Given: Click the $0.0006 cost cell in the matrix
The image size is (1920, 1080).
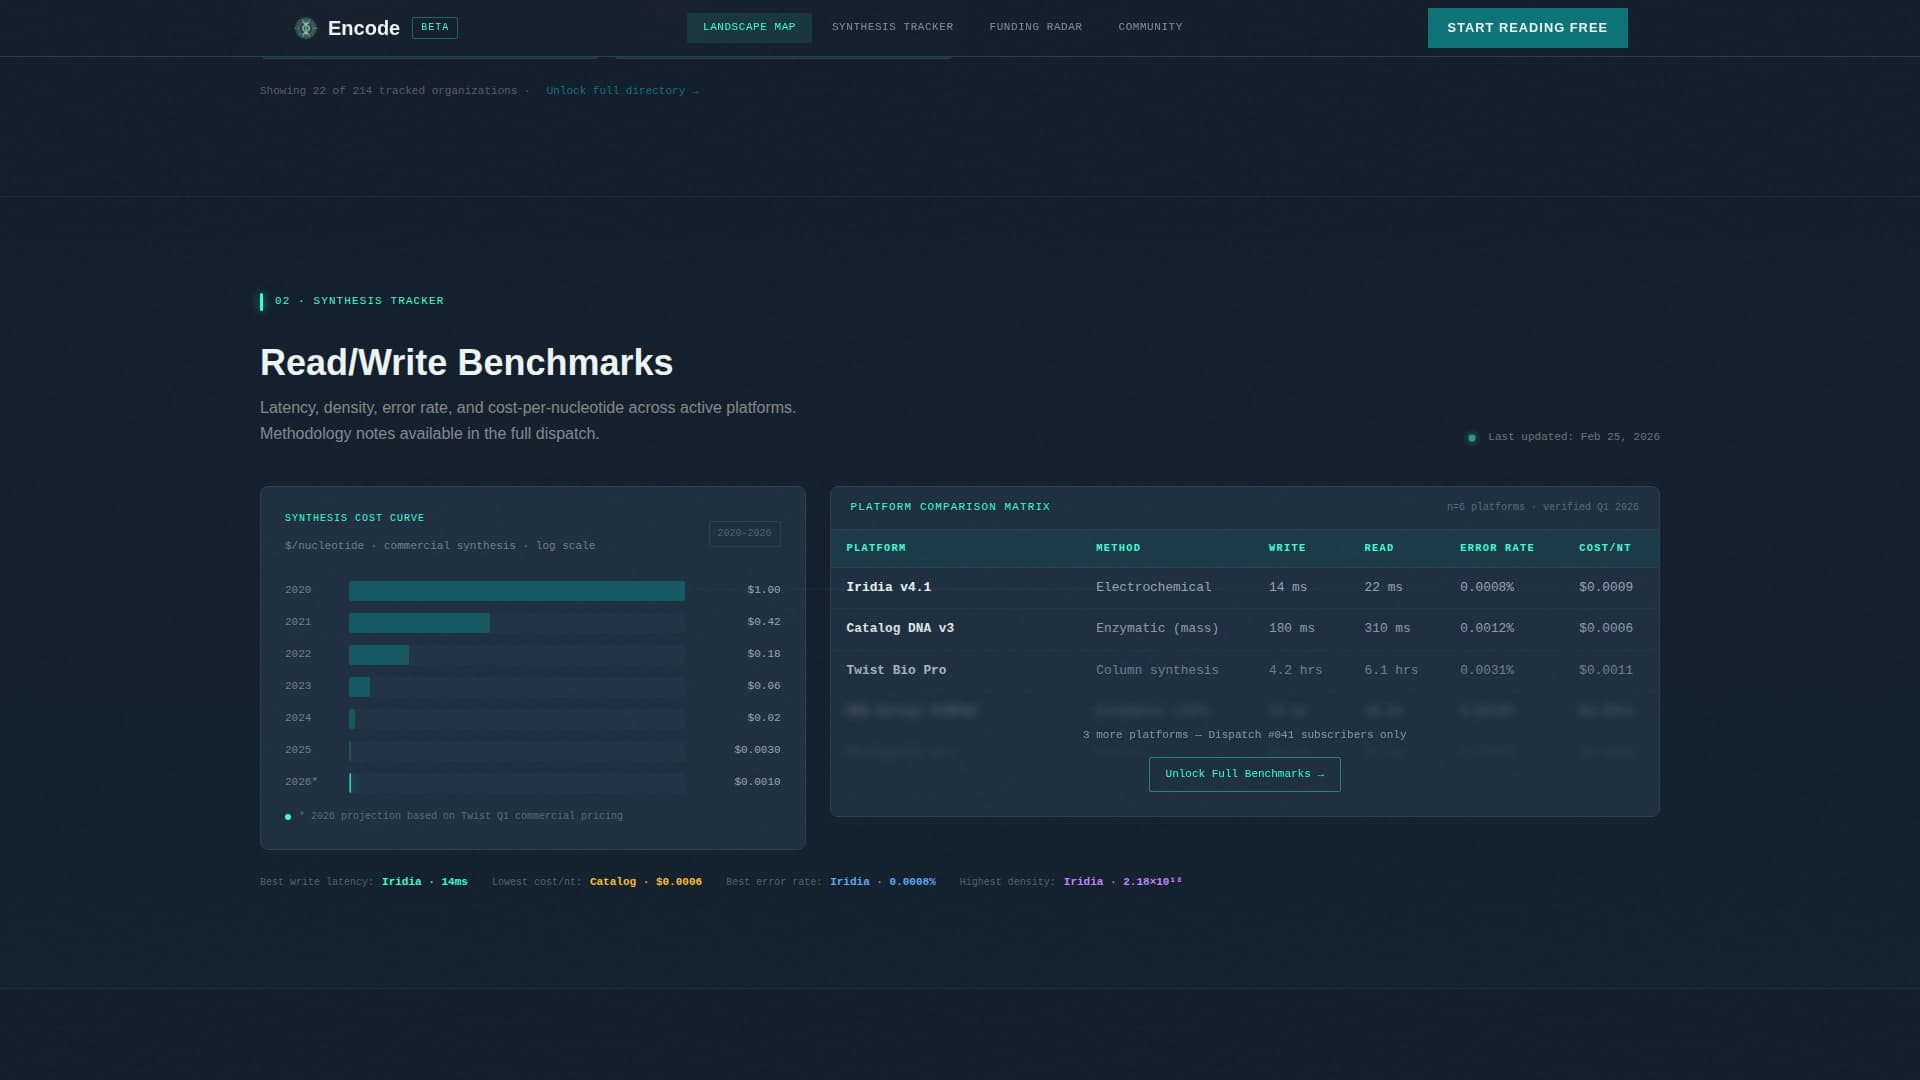Looking at the screenshot, I should coord(1606,628).
